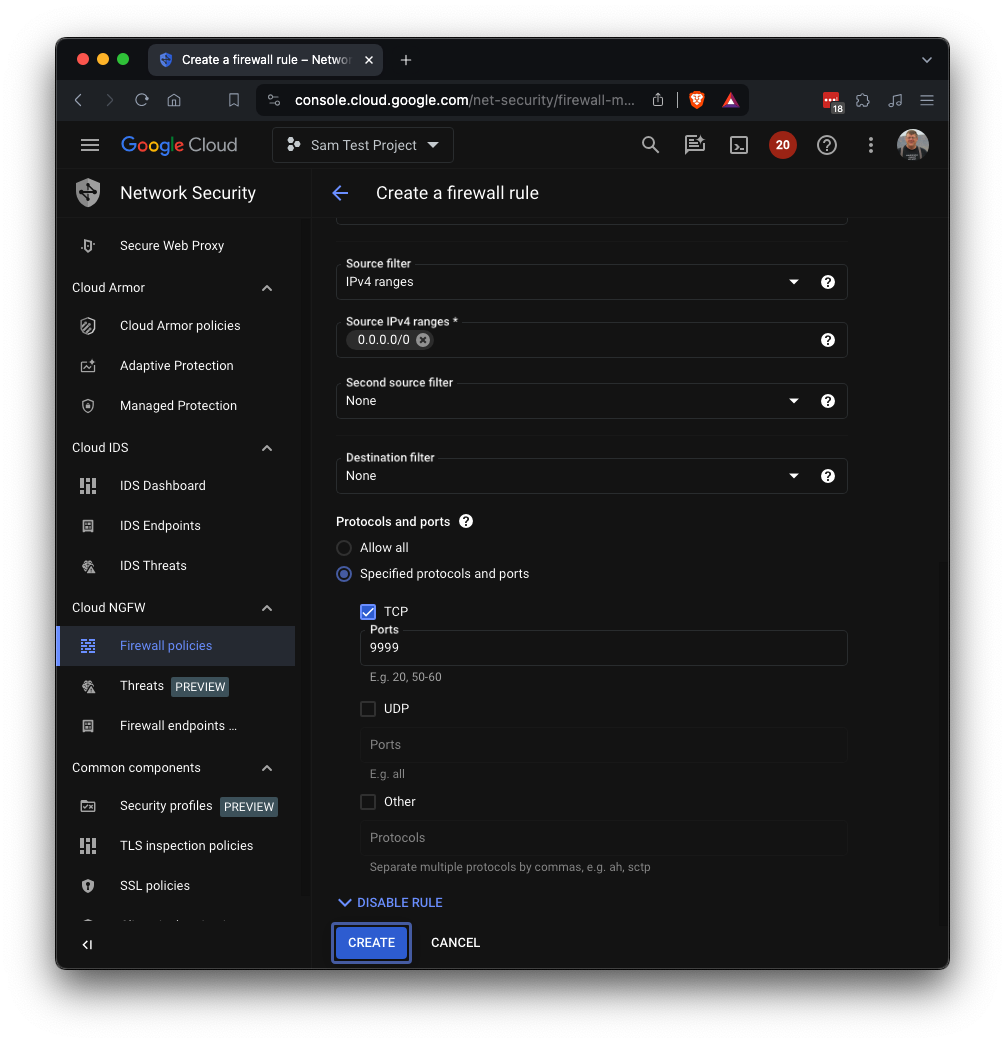This screenshot has width=1005, height=1043.
Task: Go to Adaptive Protection
Action: 176,366
